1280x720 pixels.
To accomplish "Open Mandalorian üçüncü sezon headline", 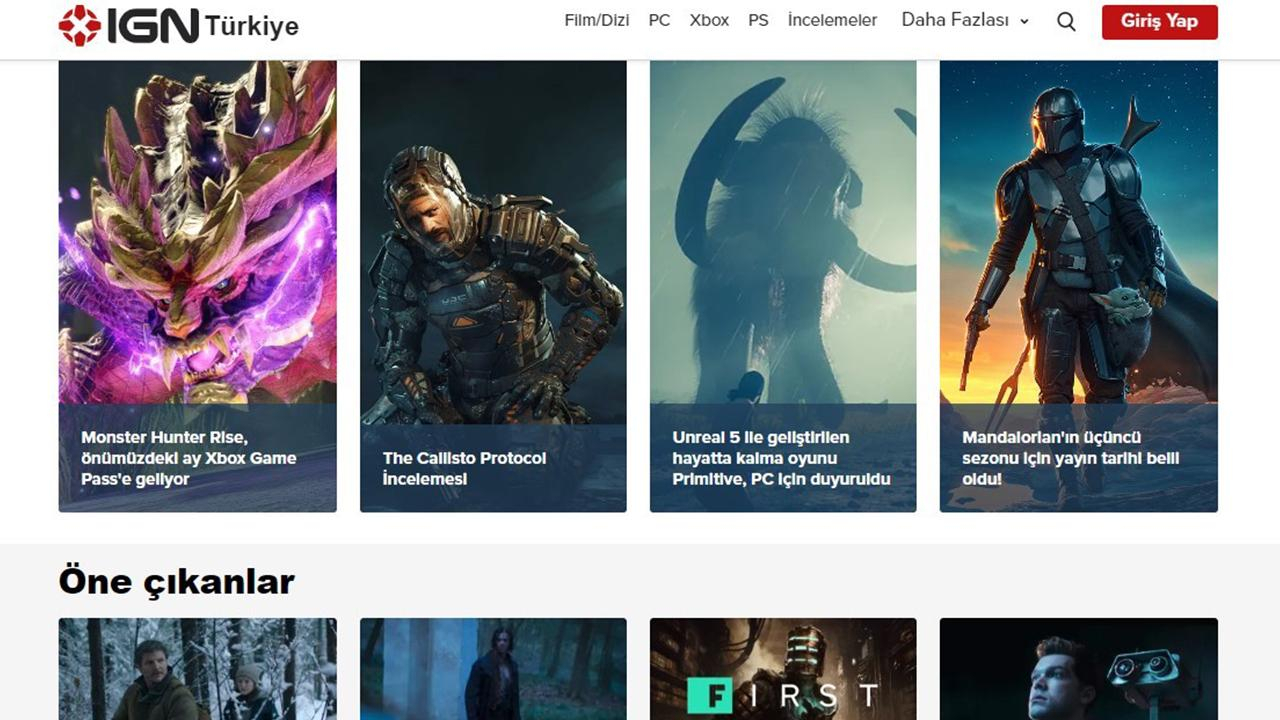I will pyautogui.click(x=1070, y=458).
